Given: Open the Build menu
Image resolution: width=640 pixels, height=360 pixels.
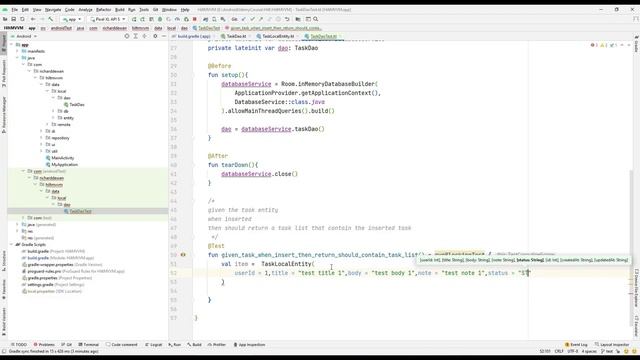Looking at the screenshot, I should click(x=120, y=9).
